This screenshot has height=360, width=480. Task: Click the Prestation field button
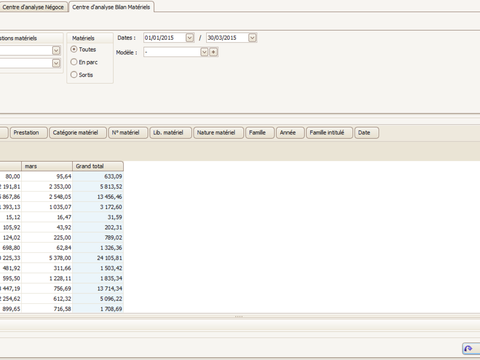(29, 133)
